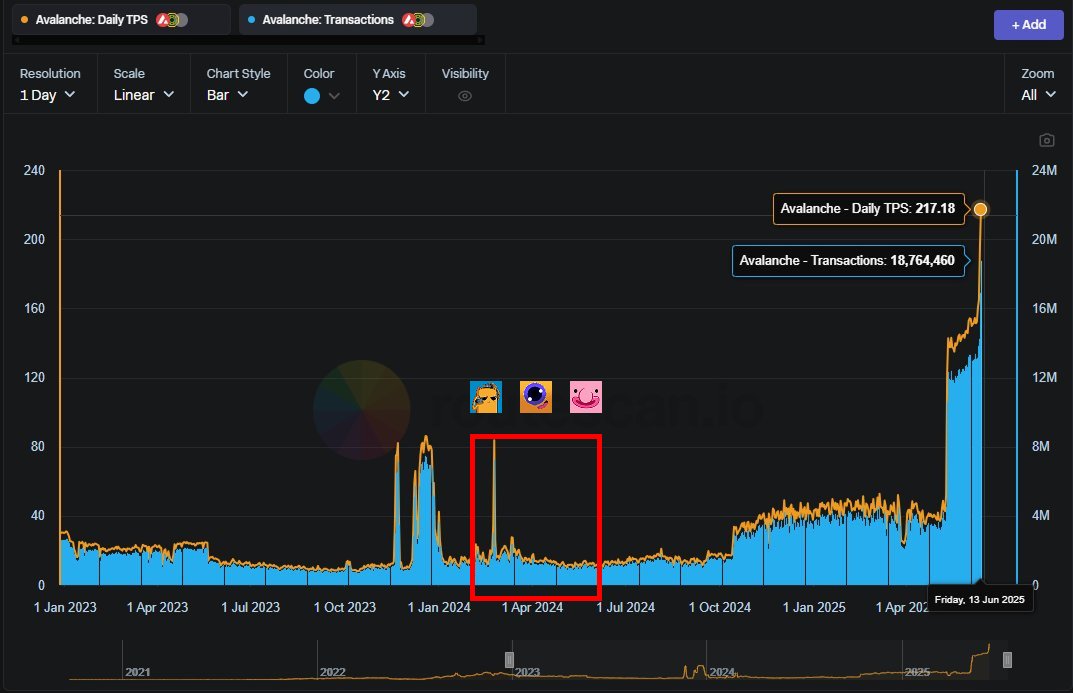Open the Chart Style Bar dropdown
1073x693 pixels.
point(228,95)
